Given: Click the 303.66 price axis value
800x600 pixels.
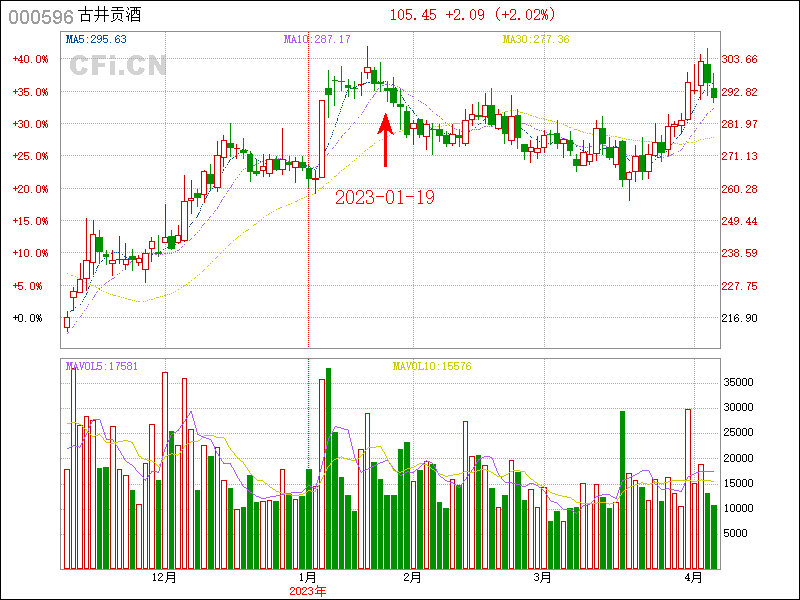Looking at the screenshot, I should coord(739,59).
